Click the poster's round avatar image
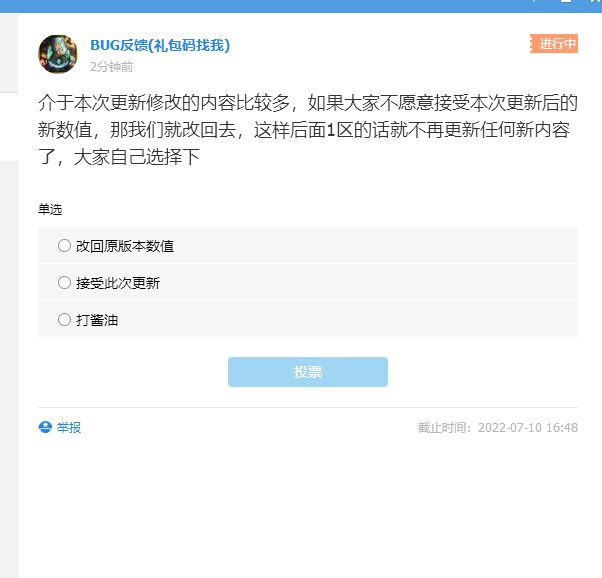The width and height of the screenshot is (602, 578). click(58, 54)
